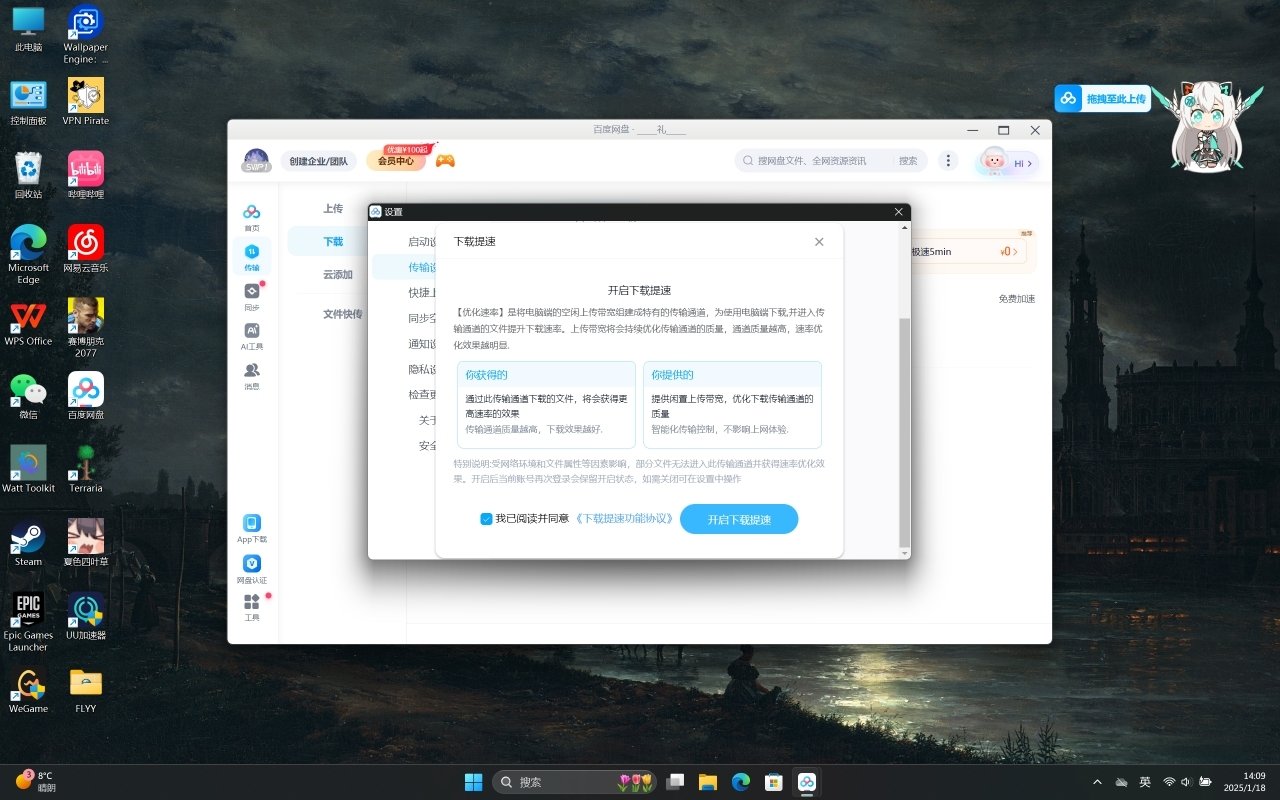Click the Windows Start button
This screenshot has height=800, width=1280.
tap(473, 781)
